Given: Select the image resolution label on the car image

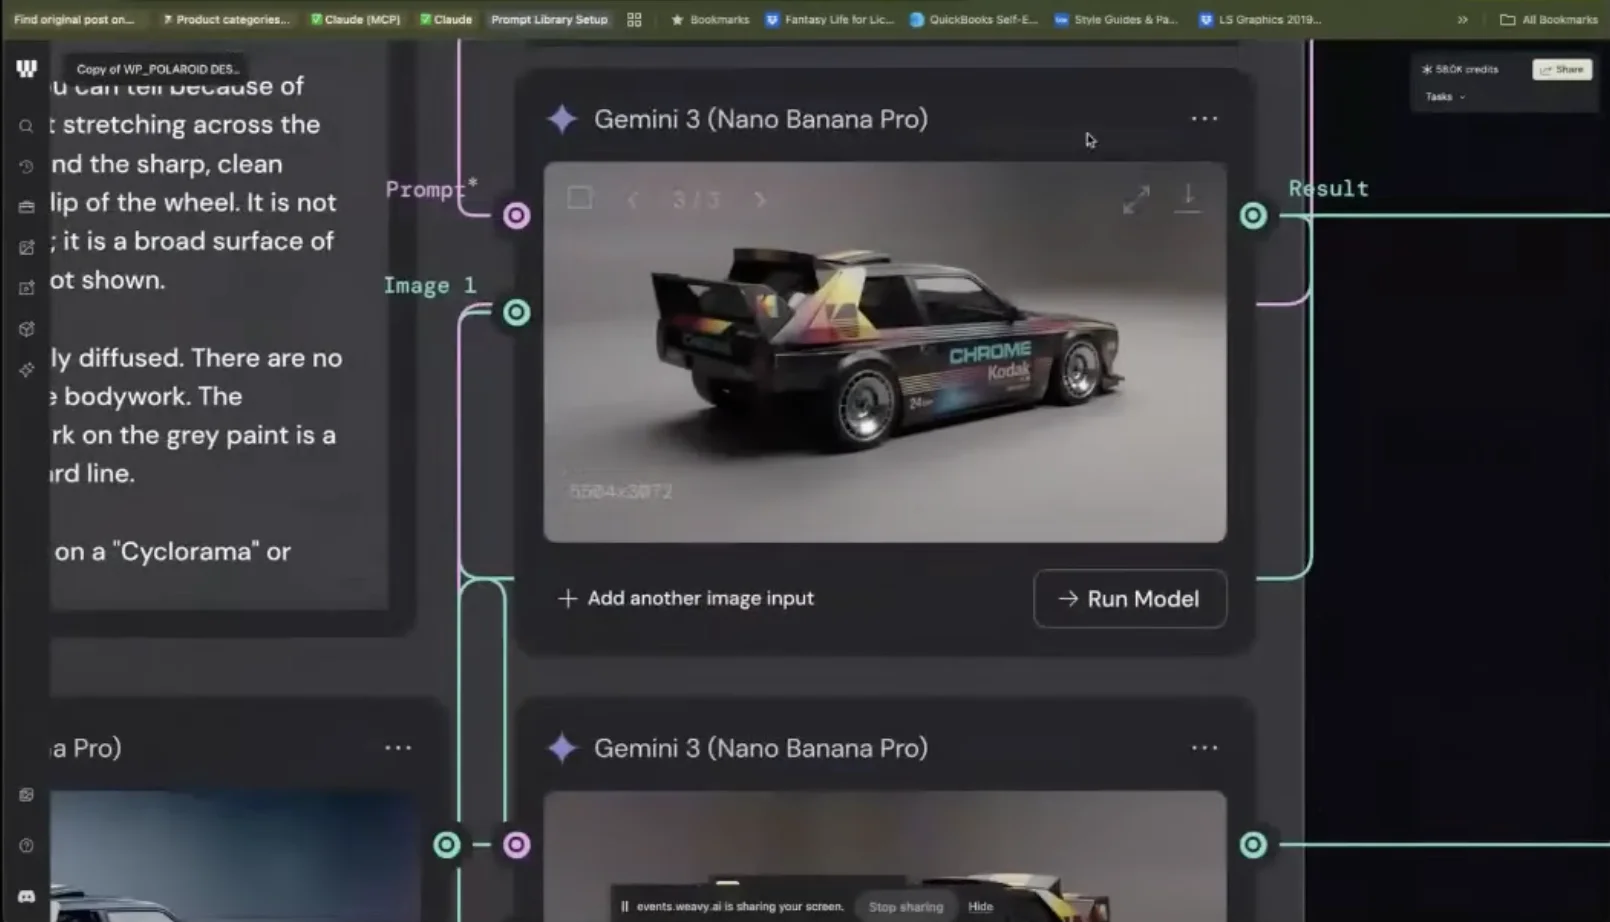Looking at the screenshot, I should coord(620,491).
